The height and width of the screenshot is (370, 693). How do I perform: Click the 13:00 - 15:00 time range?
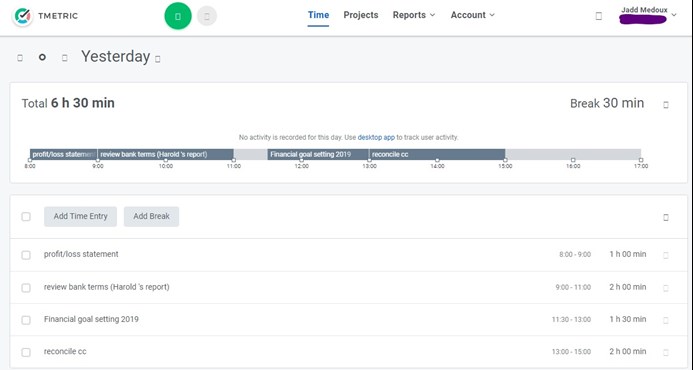coord(571,352)
